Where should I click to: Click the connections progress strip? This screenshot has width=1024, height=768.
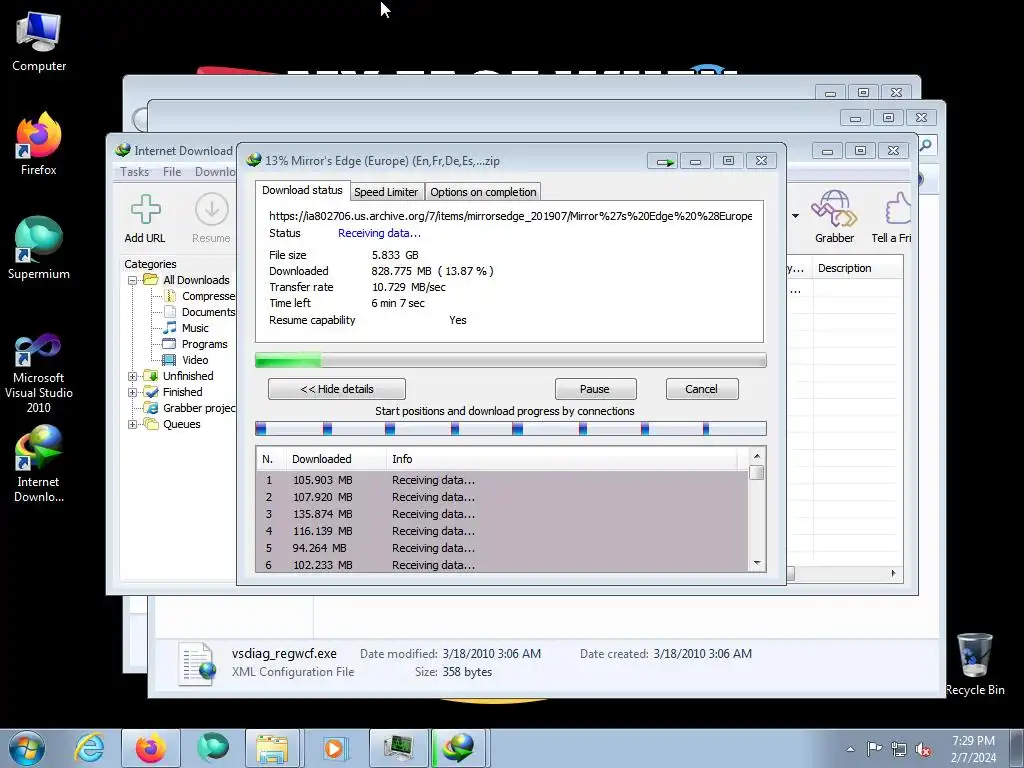(511, 428)
